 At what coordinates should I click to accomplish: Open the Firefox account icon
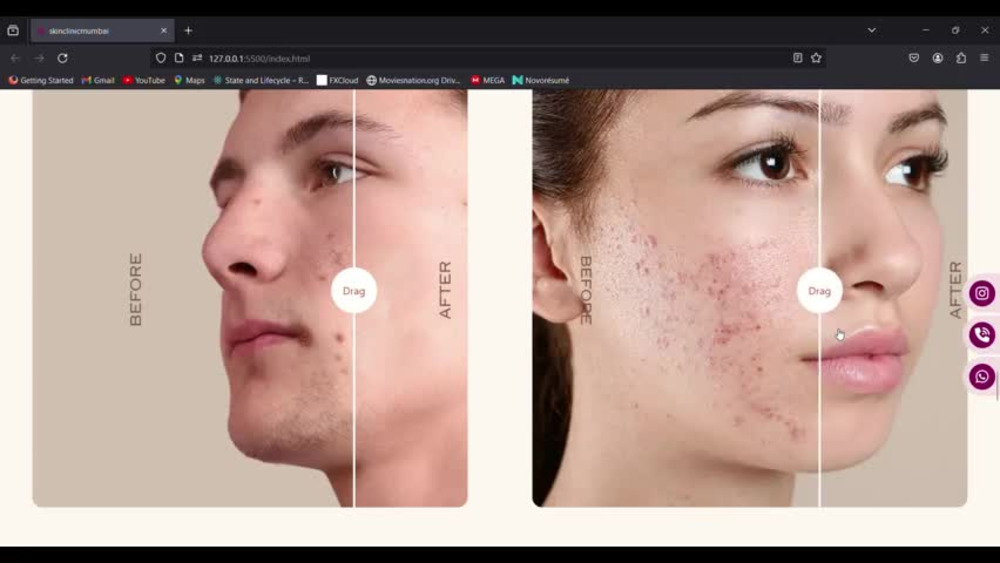(x=938, y=58)
